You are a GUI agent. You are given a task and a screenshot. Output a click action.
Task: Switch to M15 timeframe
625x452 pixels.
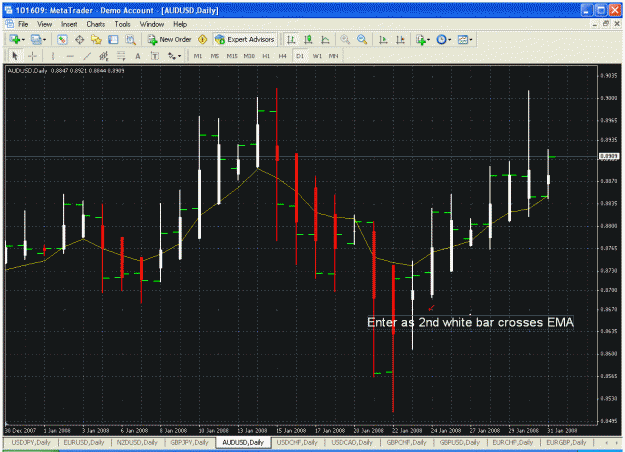(232, 56)
